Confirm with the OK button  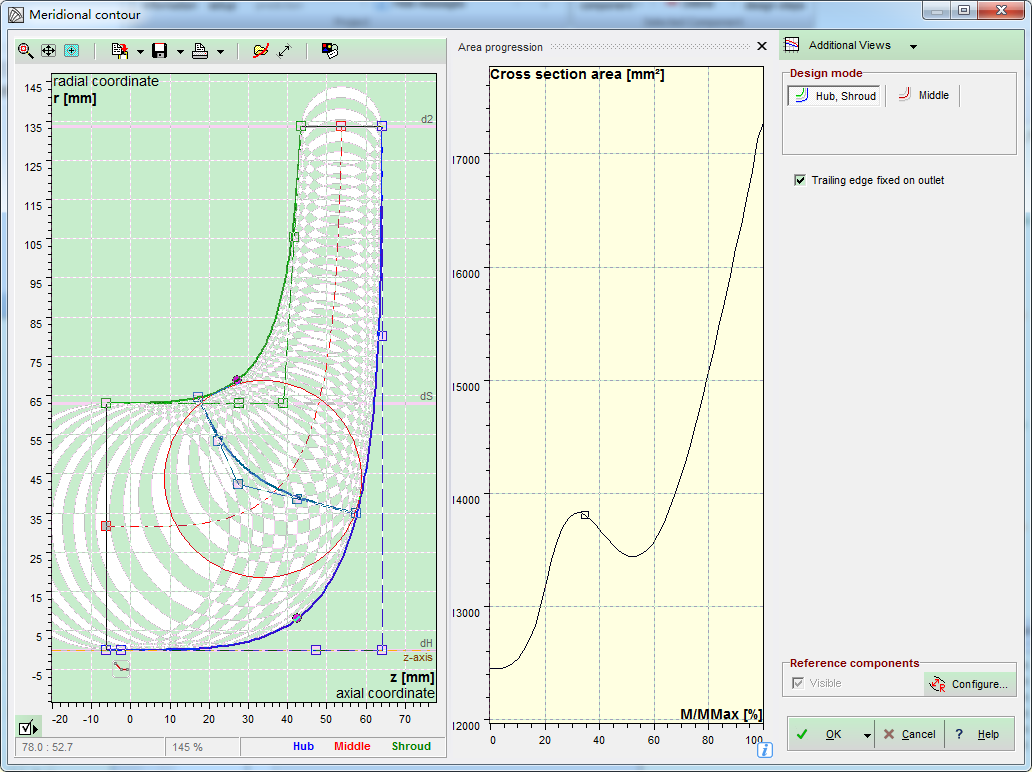click(x=823, y=734)
